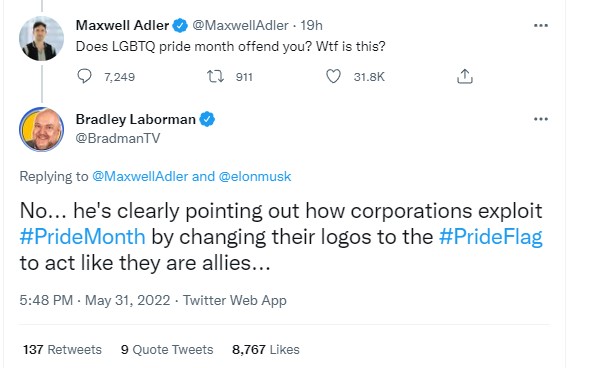Open the #PrideMonth hashtag

82,237
